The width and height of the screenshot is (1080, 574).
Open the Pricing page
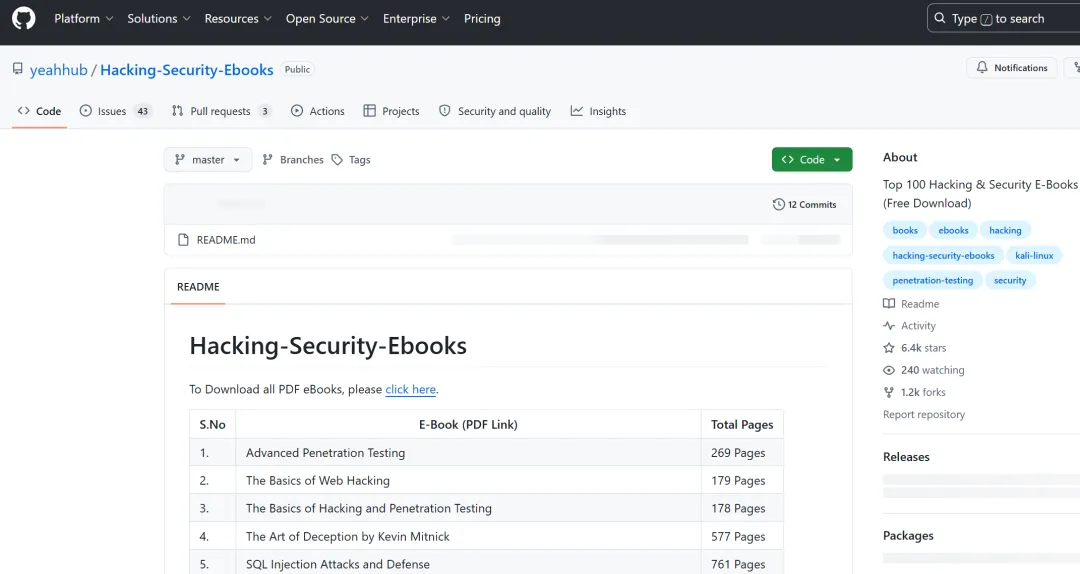click(x=482, y=19)
